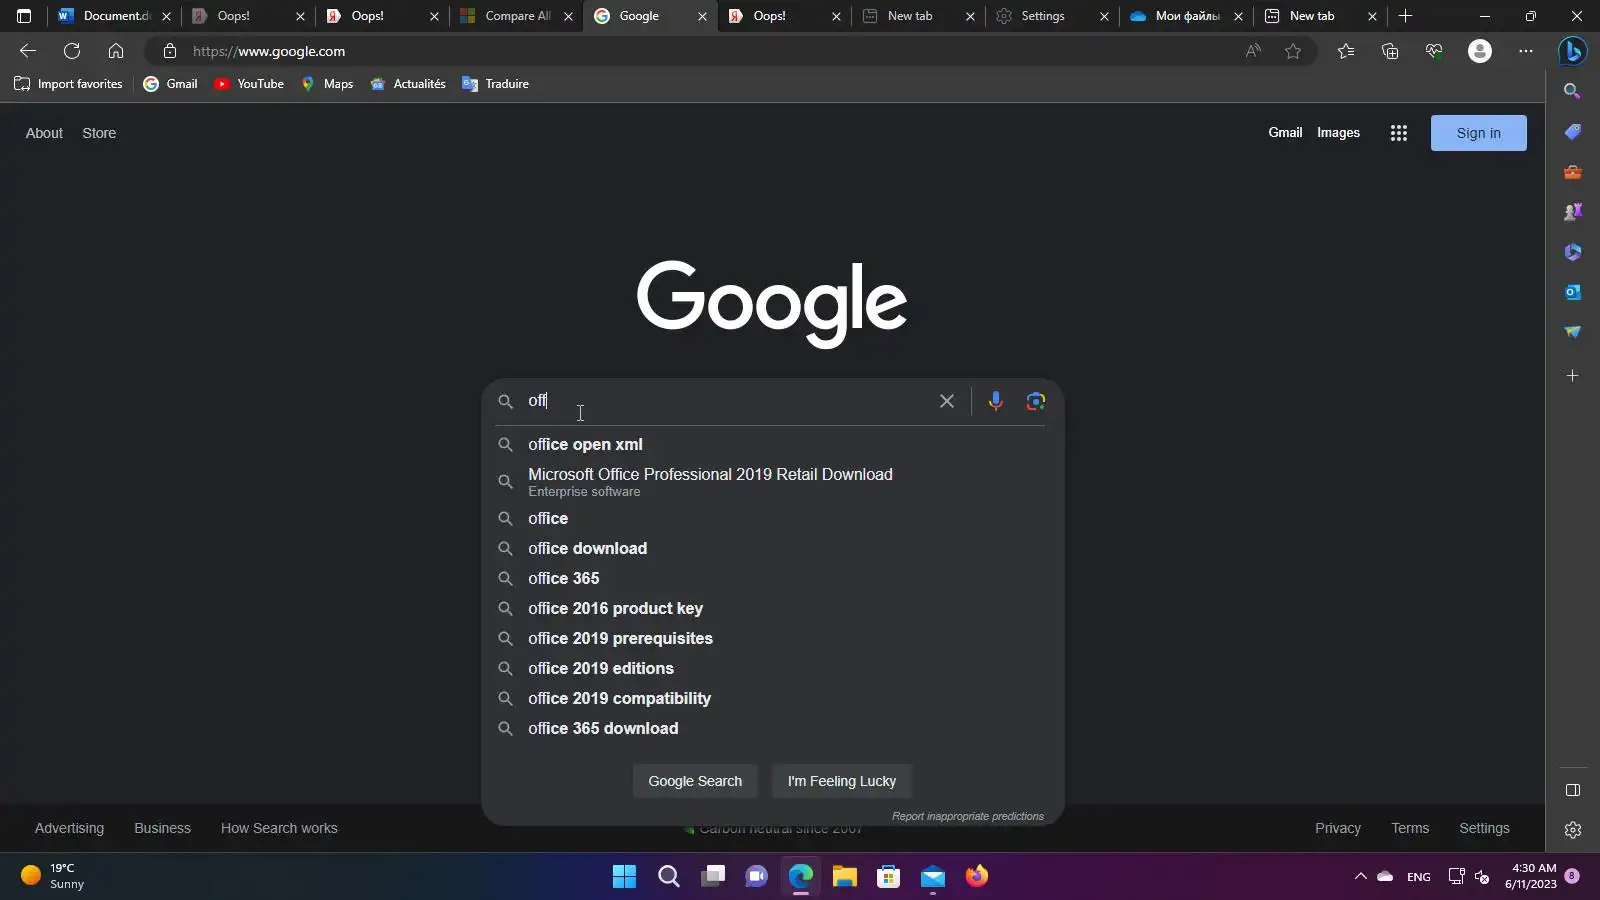Open the Windows Start menu

pyautogui.click(x=625, y=877)
